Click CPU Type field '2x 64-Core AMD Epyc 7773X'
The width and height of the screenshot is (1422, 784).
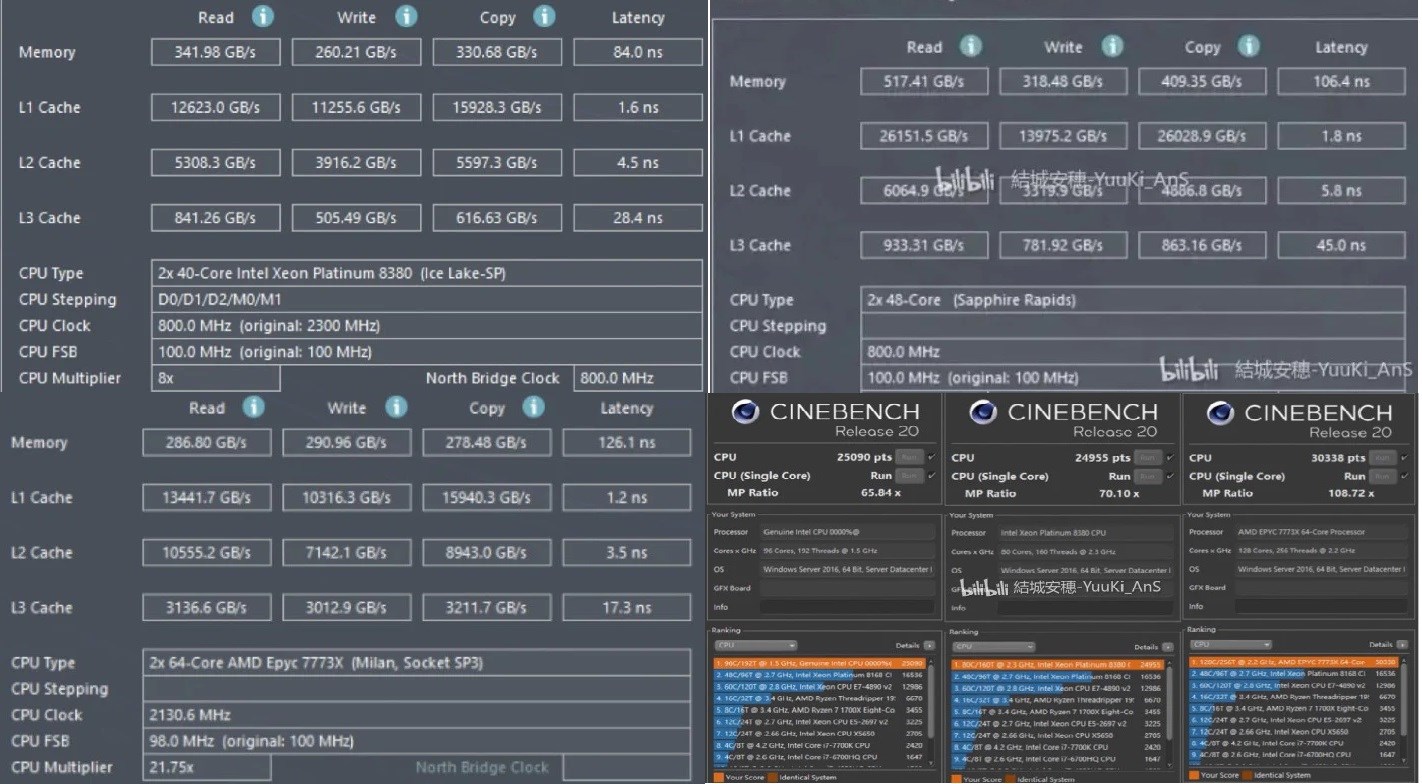[417, 663]
